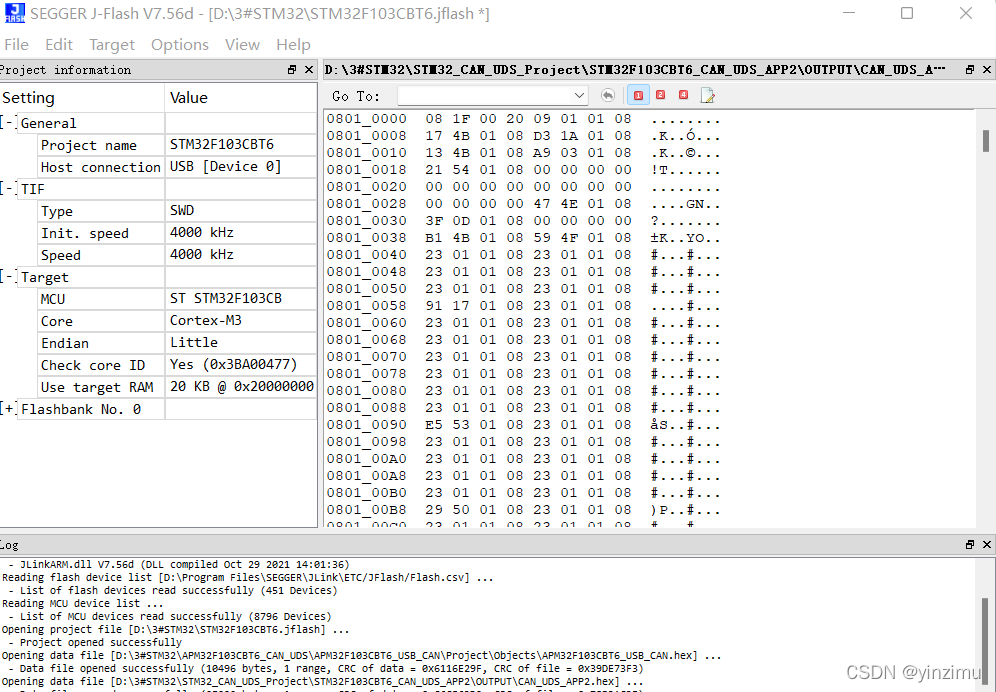Viewport: 996px width, 692px height.
Task: Click the SWD type value
Action: (182, 210)
